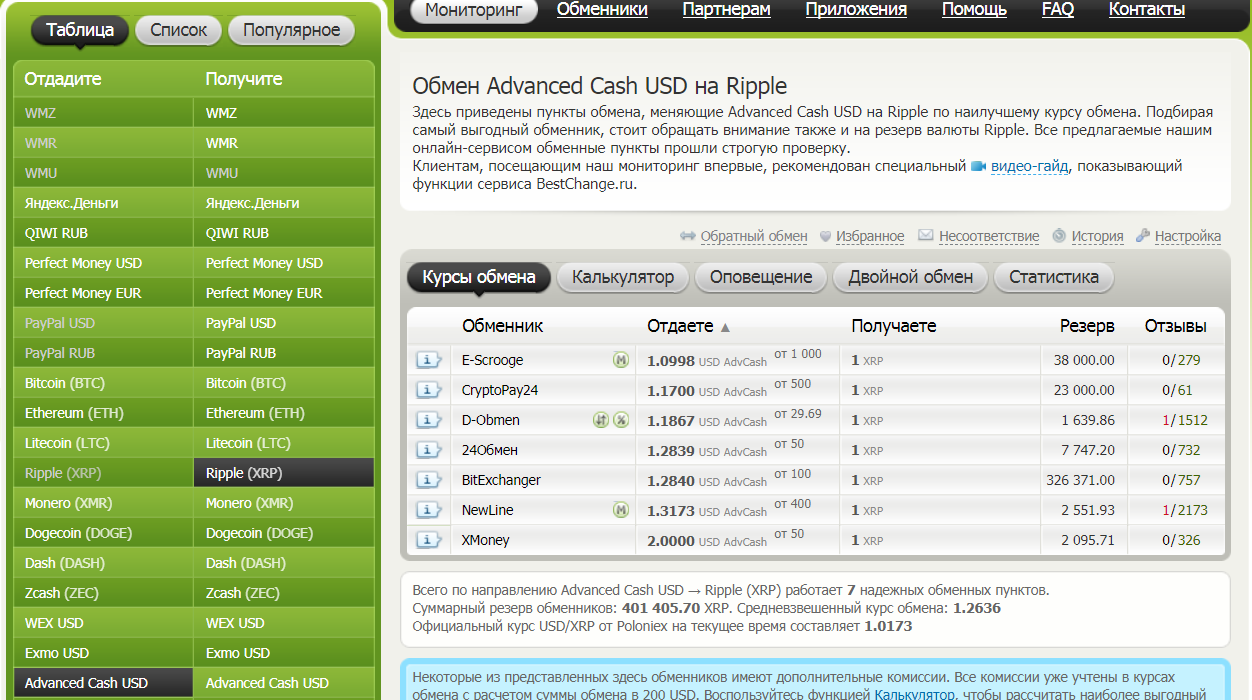Choose Litecoin (LTC) in the Отдадите column
The height and width of the screenshot is (700, 1252).
[x=104, y=443]
